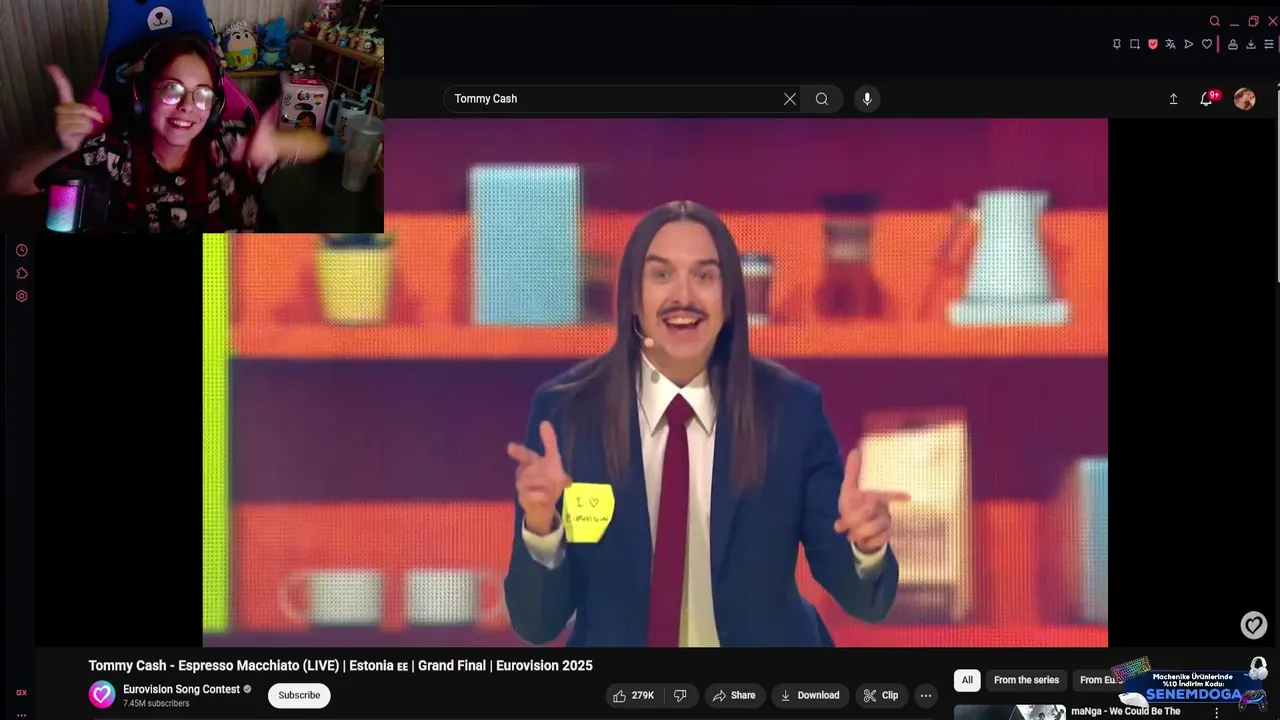Open the maNga - We Could Be The video
The image size is (1280, 720).
1125,712
